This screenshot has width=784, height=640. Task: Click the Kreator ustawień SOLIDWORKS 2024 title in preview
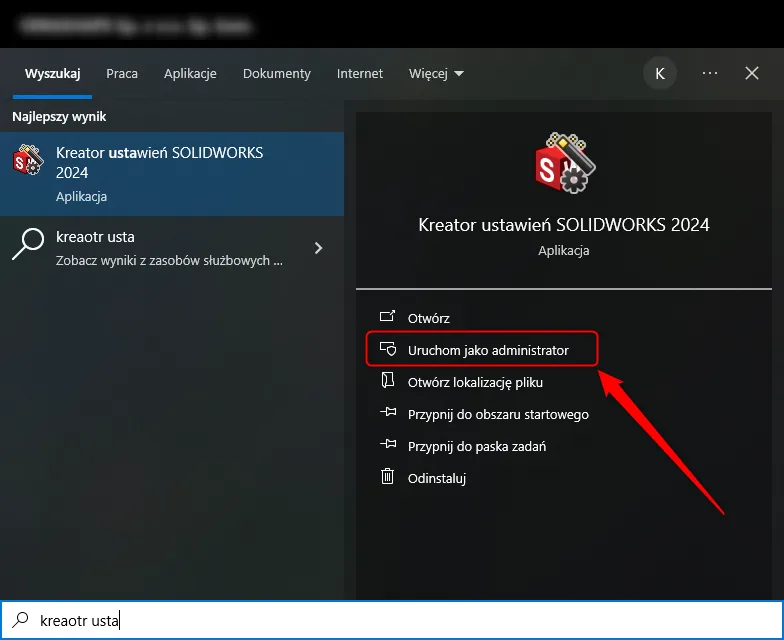564,224
